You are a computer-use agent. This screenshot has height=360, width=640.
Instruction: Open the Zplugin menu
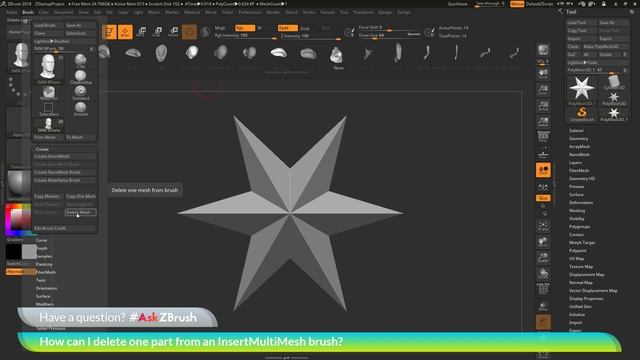coord(385,12)
